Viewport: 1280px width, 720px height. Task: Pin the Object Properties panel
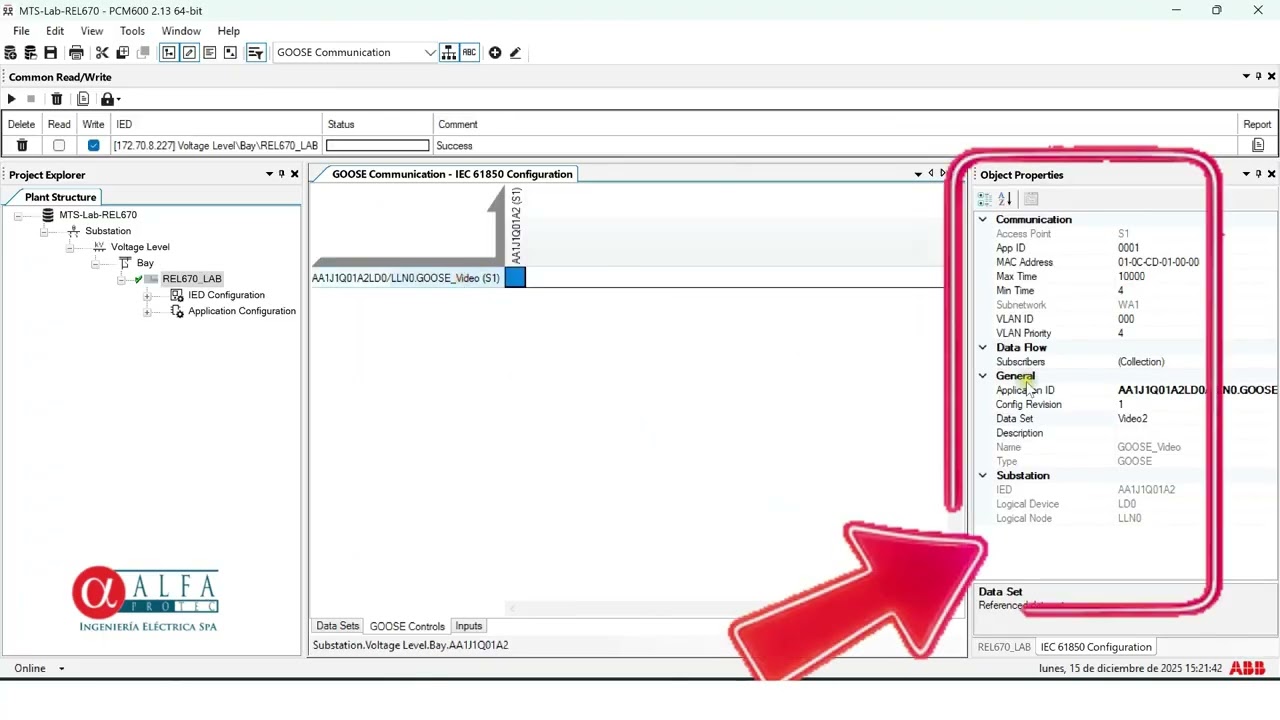coord(1258,174)
